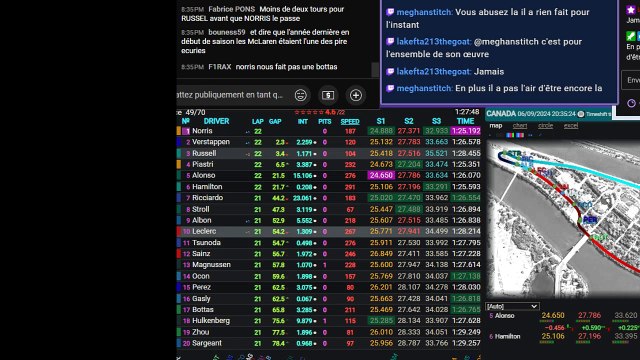Click the YouTube chat scrollbar
640x360 pixels.
(x=375, y=69)
